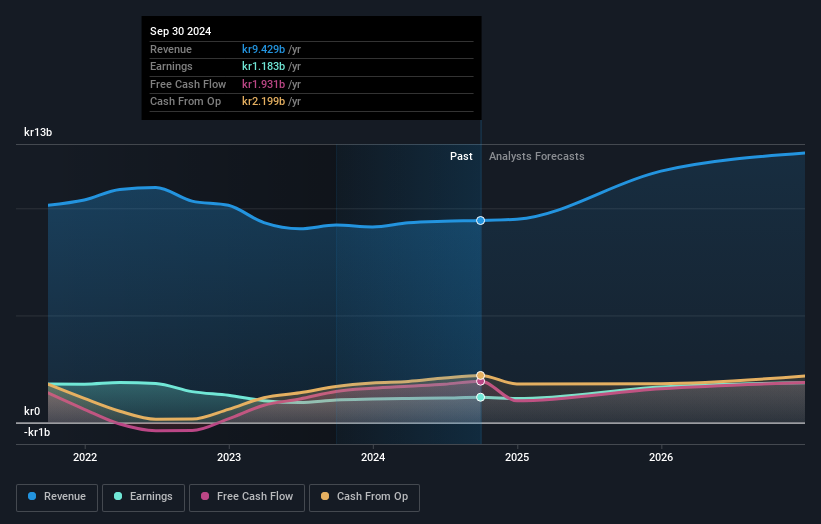The image size is (821, 524).
Task: Click the Earnings row label in tooltip
Action: (x=171, y=66)
